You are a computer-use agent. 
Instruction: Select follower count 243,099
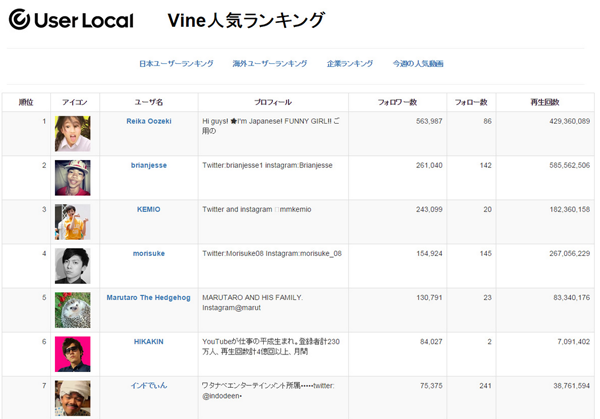(x=429, y=209)
